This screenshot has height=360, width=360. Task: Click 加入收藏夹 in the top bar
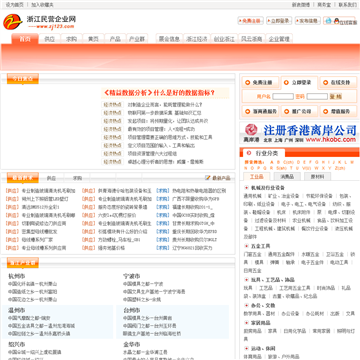point(42,5)
